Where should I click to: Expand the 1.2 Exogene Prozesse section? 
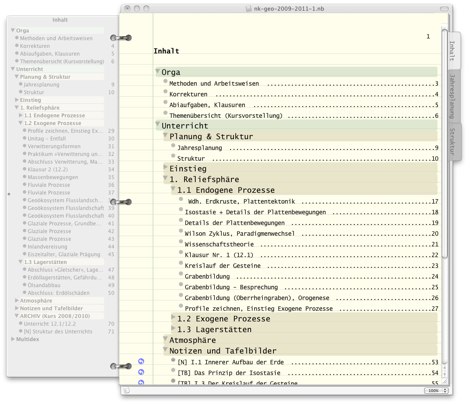(173, 317)
